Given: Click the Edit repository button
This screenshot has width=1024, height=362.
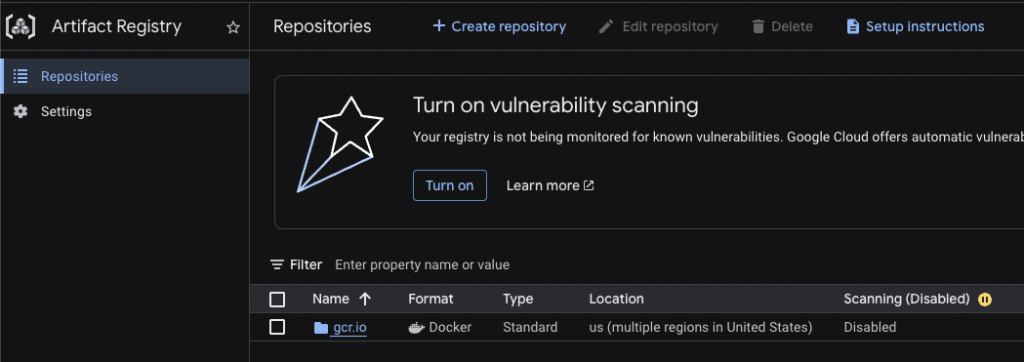Looking at the screenshot, I should (658, 27).
